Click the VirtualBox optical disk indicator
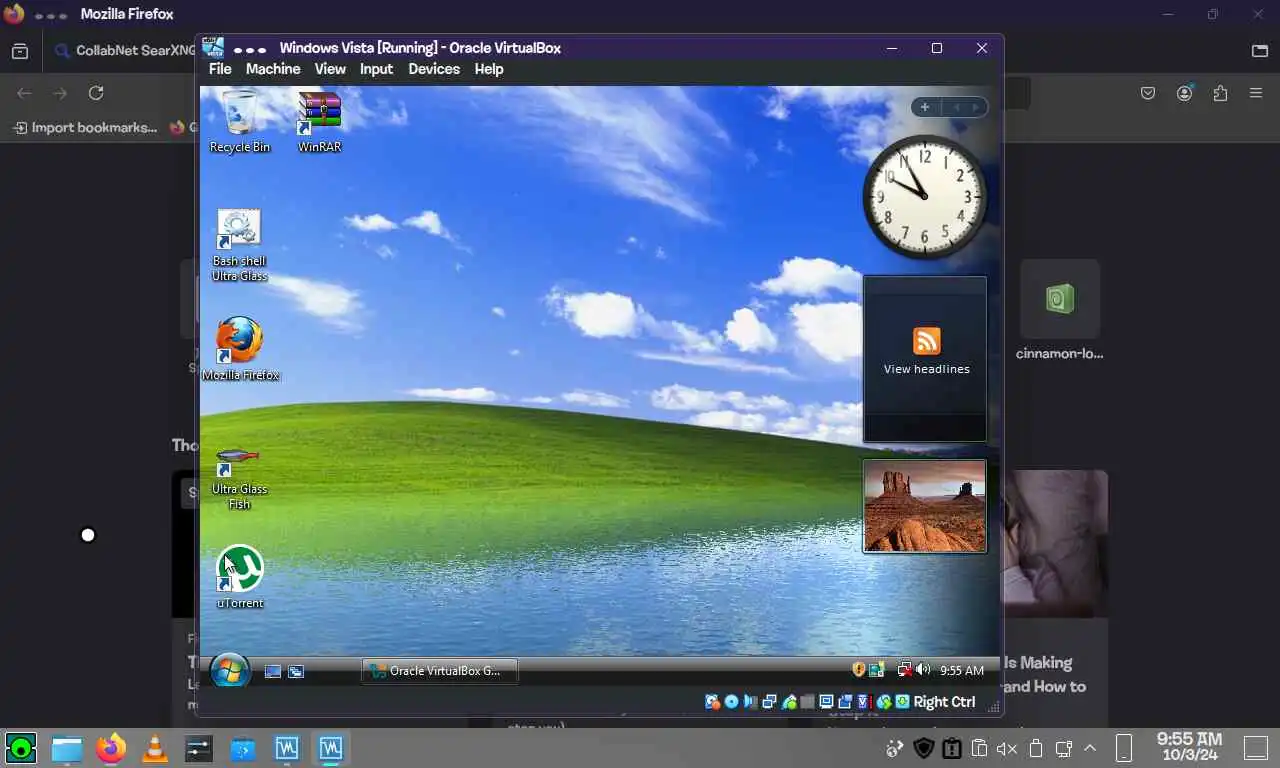The height and width of the screenshot is (768, 1280). point(731,702)
